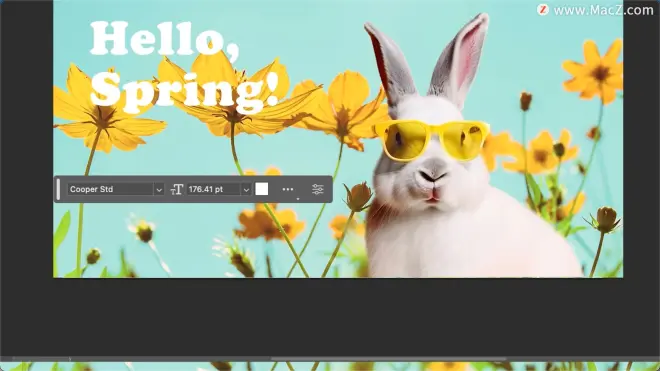Click the Cooper Std font name field
Viewport: 660px width, 371px height.
(110, 190)
